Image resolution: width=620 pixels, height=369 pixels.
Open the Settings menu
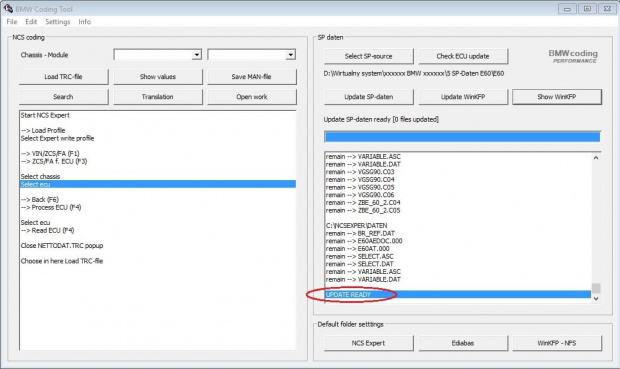point(58,22)
